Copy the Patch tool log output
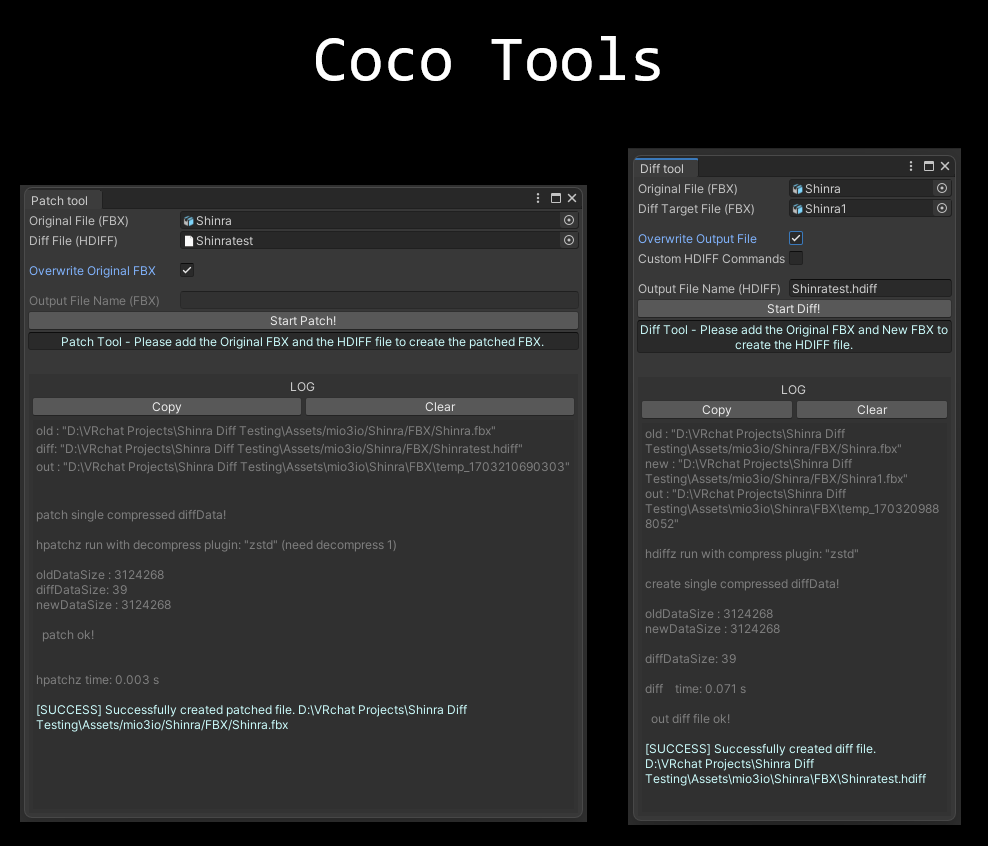This screenshot has height=846, width=988. tap(166, 407)
